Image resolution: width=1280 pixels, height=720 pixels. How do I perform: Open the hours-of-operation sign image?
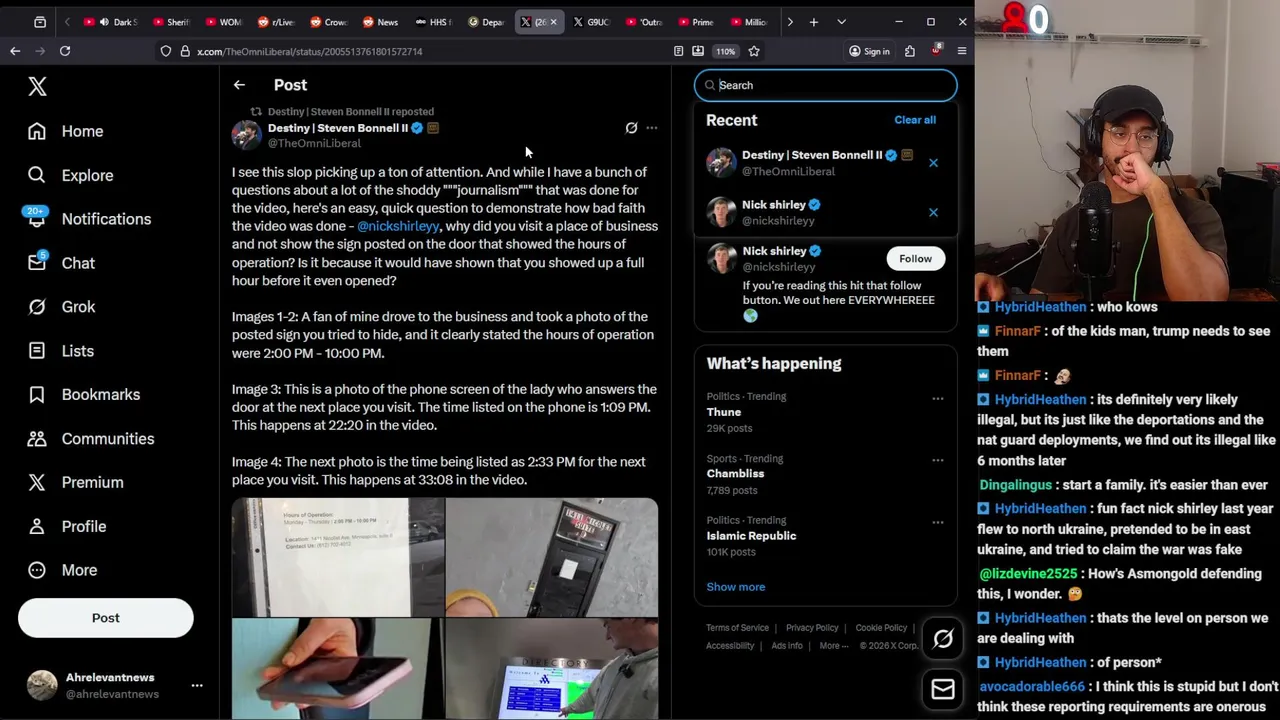338,557
